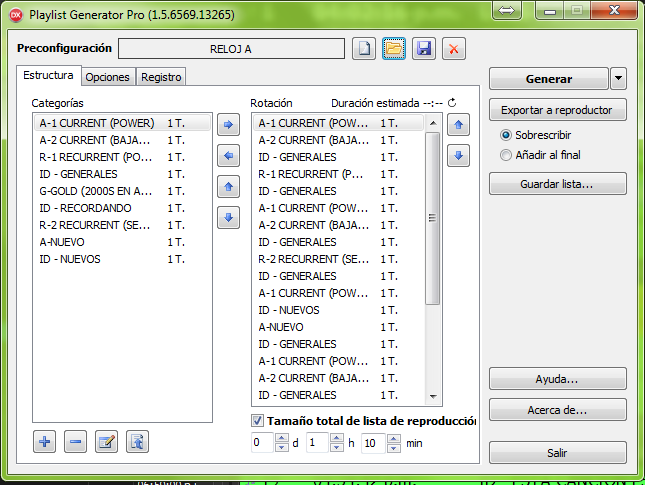Click the new preset document icon
The width and height of the screenshot is (645, 485).
pos(364,49)
